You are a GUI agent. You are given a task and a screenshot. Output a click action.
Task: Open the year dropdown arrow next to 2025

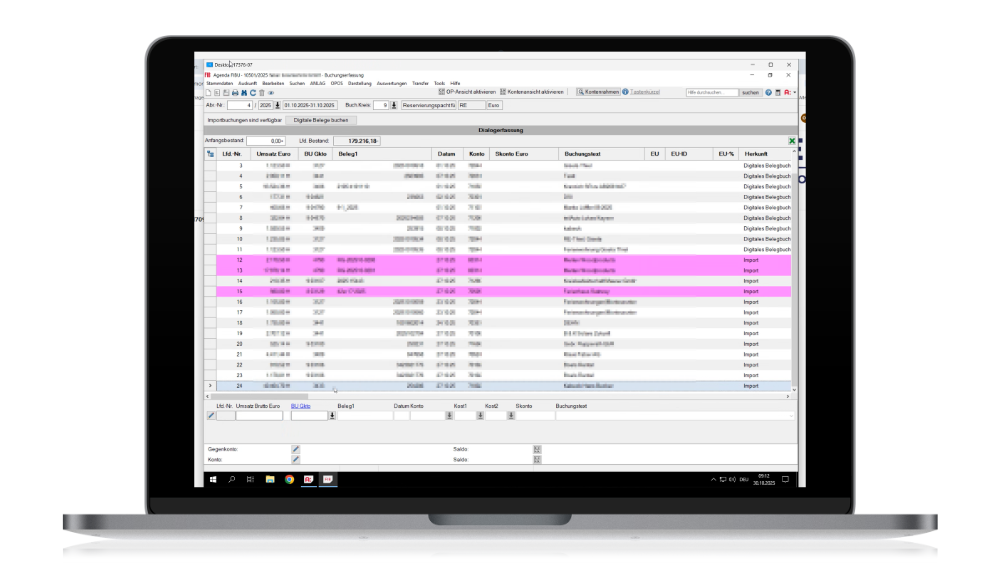pos(277,105)
